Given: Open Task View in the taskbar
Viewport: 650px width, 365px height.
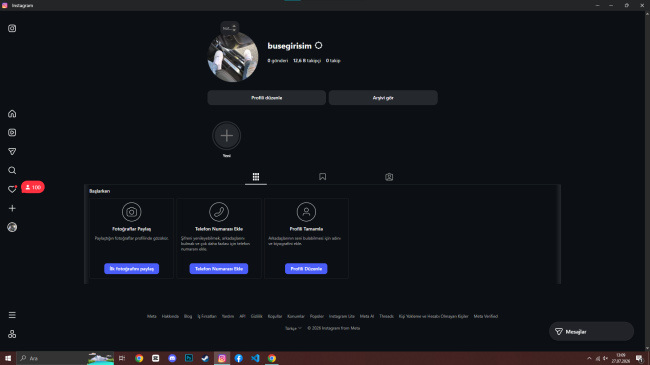Looking at the screenshot, I should pos(122,358).
